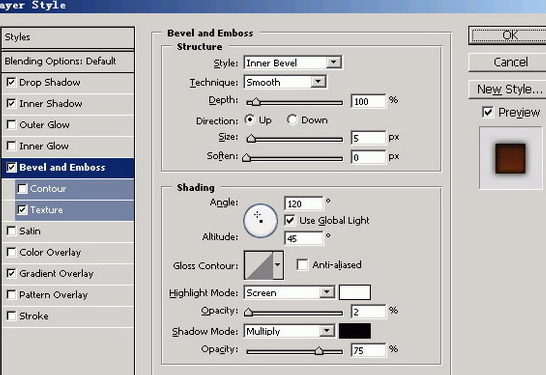Click the Depth slider handle

coord(256,102)
